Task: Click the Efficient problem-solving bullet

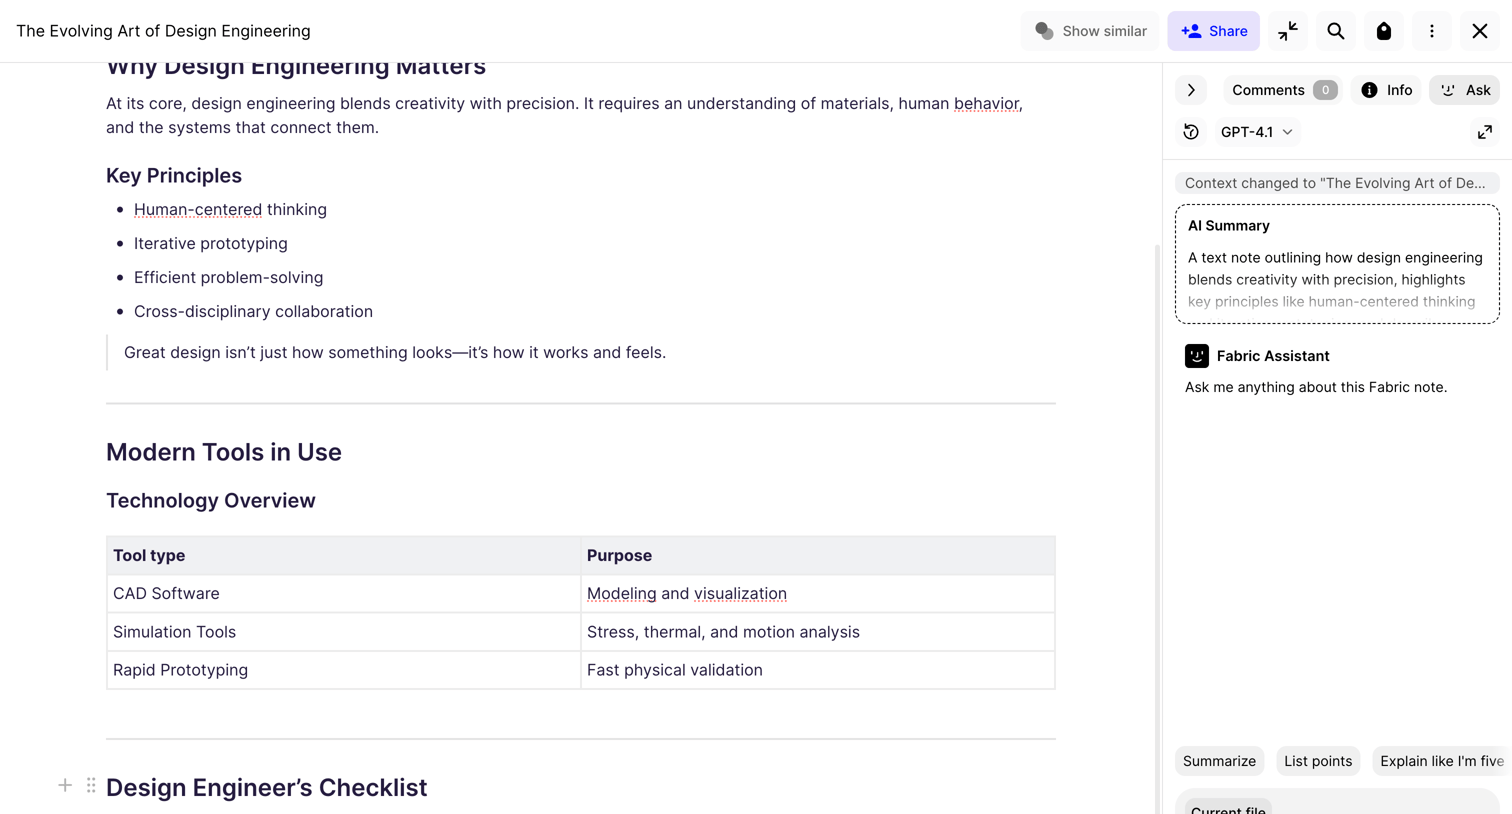Action: pyautogui.click(x=229, y=278)
